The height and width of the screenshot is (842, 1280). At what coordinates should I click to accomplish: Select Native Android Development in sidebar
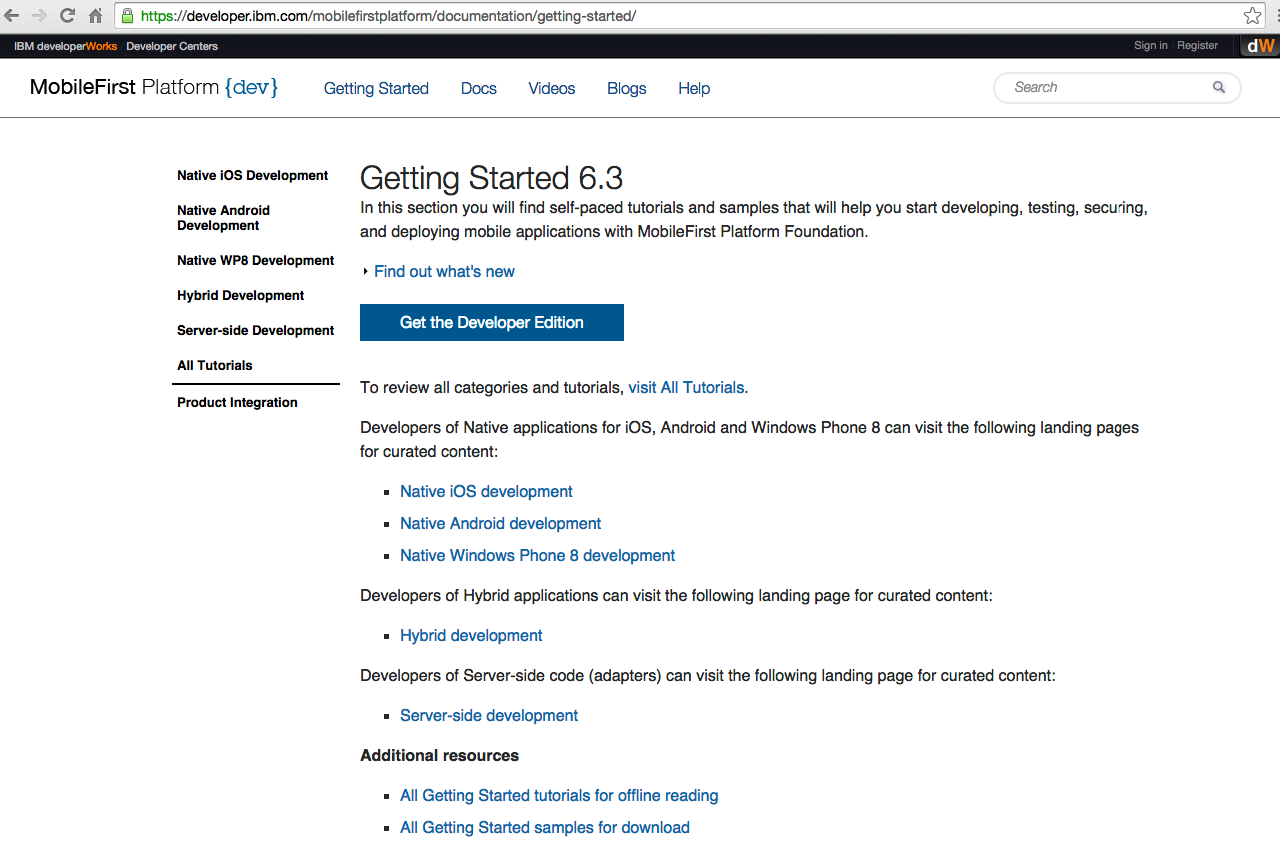pyautogui.click(x=224, y=218)
